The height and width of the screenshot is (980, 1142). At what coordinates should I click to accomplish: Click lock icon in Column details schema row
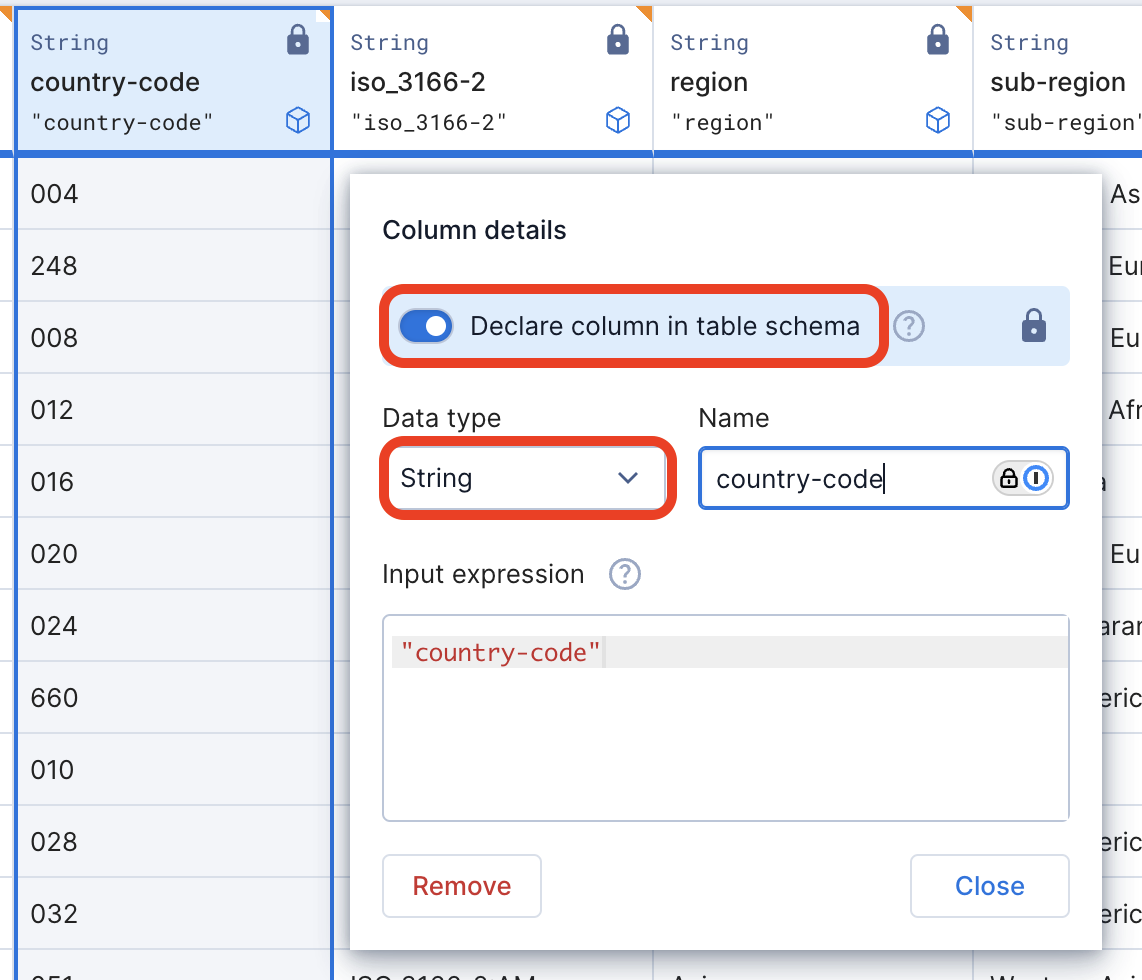1034,326
